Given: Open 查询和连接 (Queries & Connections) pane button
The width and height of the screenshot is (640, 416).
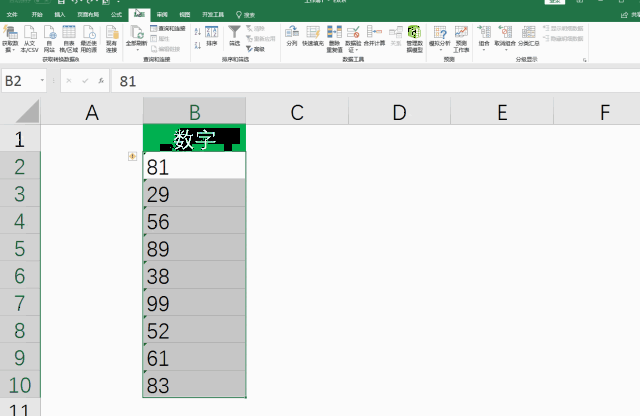Looking at the screenshot, I should coord(168,29).
